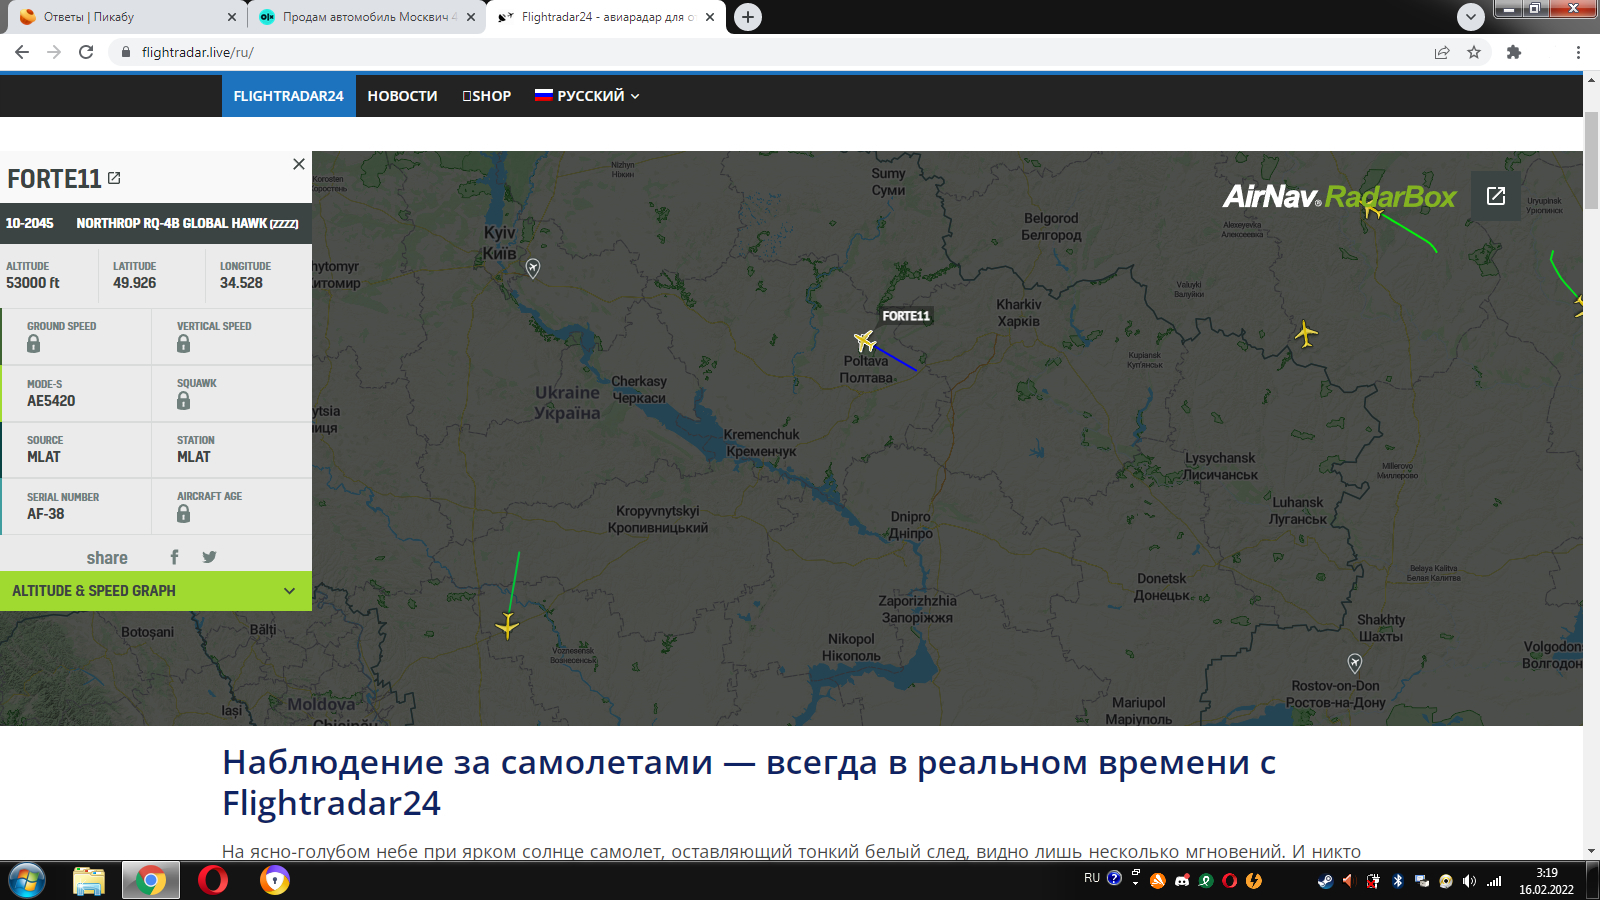Viewport: 1600px width, 900px height.
Task: Bookmark this page with the star
Action: (1474, 52)
